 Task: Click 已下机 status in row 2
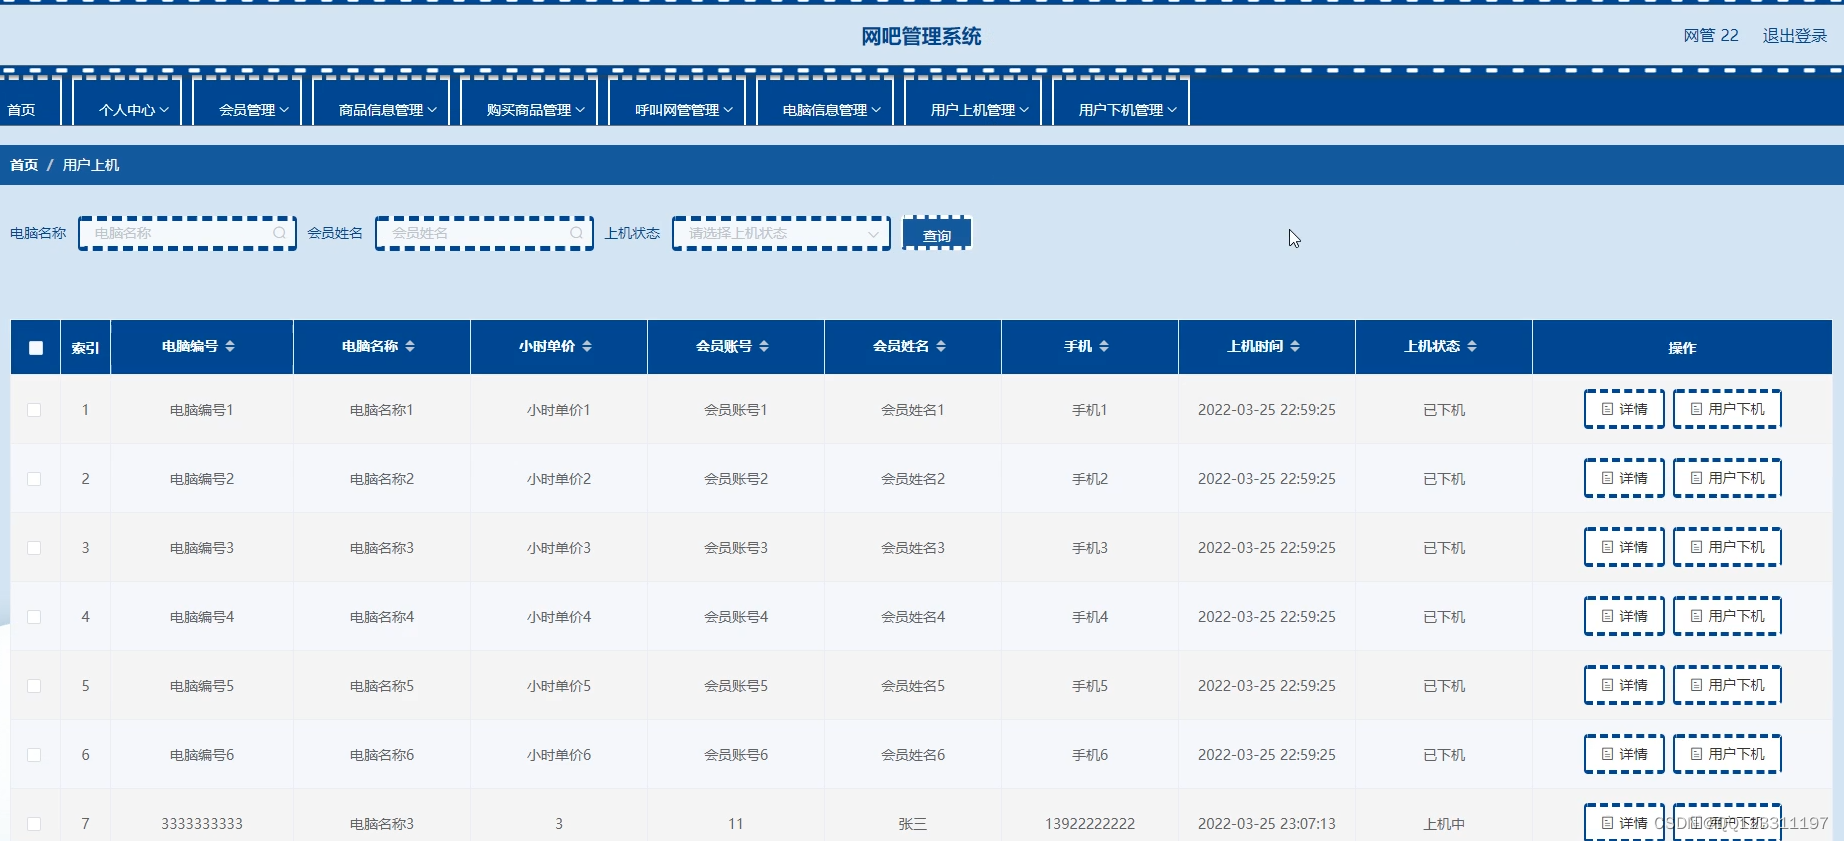pos(1444,479)
